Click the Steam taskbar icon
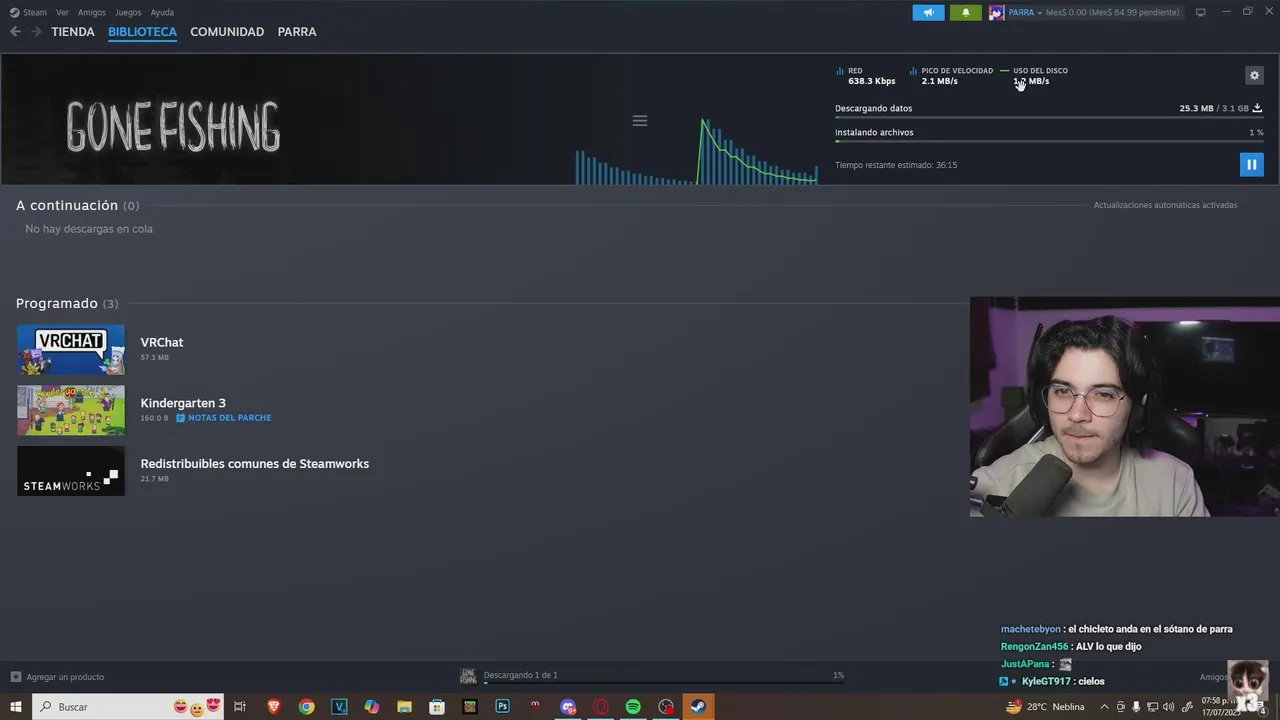Image resolution: width=1280 pixels, height=720 pixels. (x=698, y=707)
